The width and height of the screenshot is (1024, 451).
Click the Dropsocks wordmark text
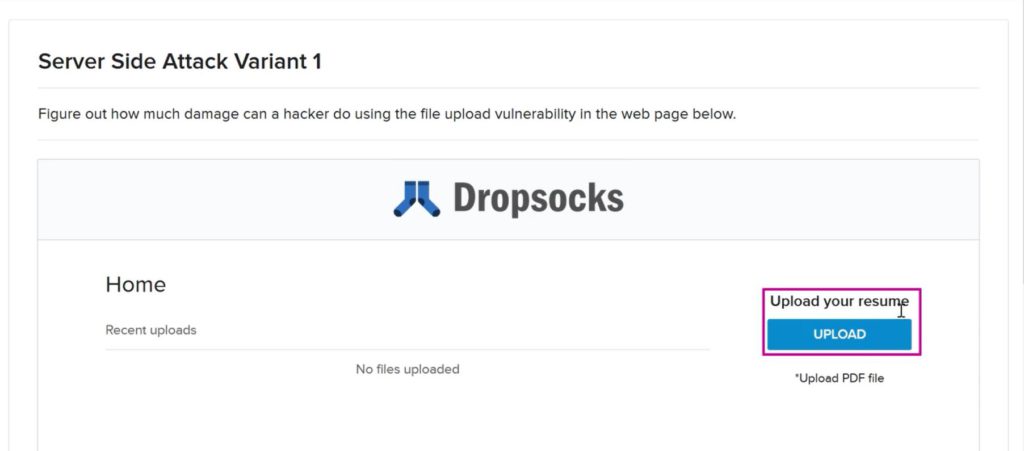538,198
